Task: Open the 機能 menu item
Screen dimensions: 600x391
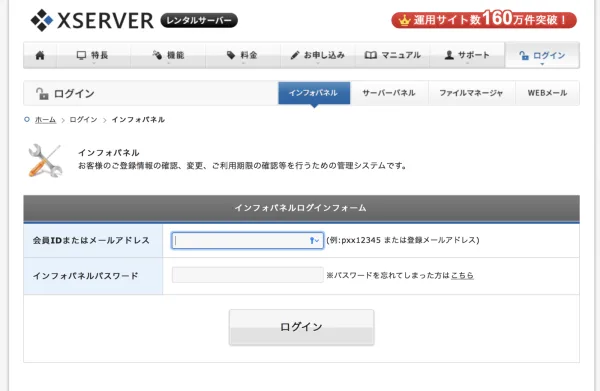Action: pos(168,55)
